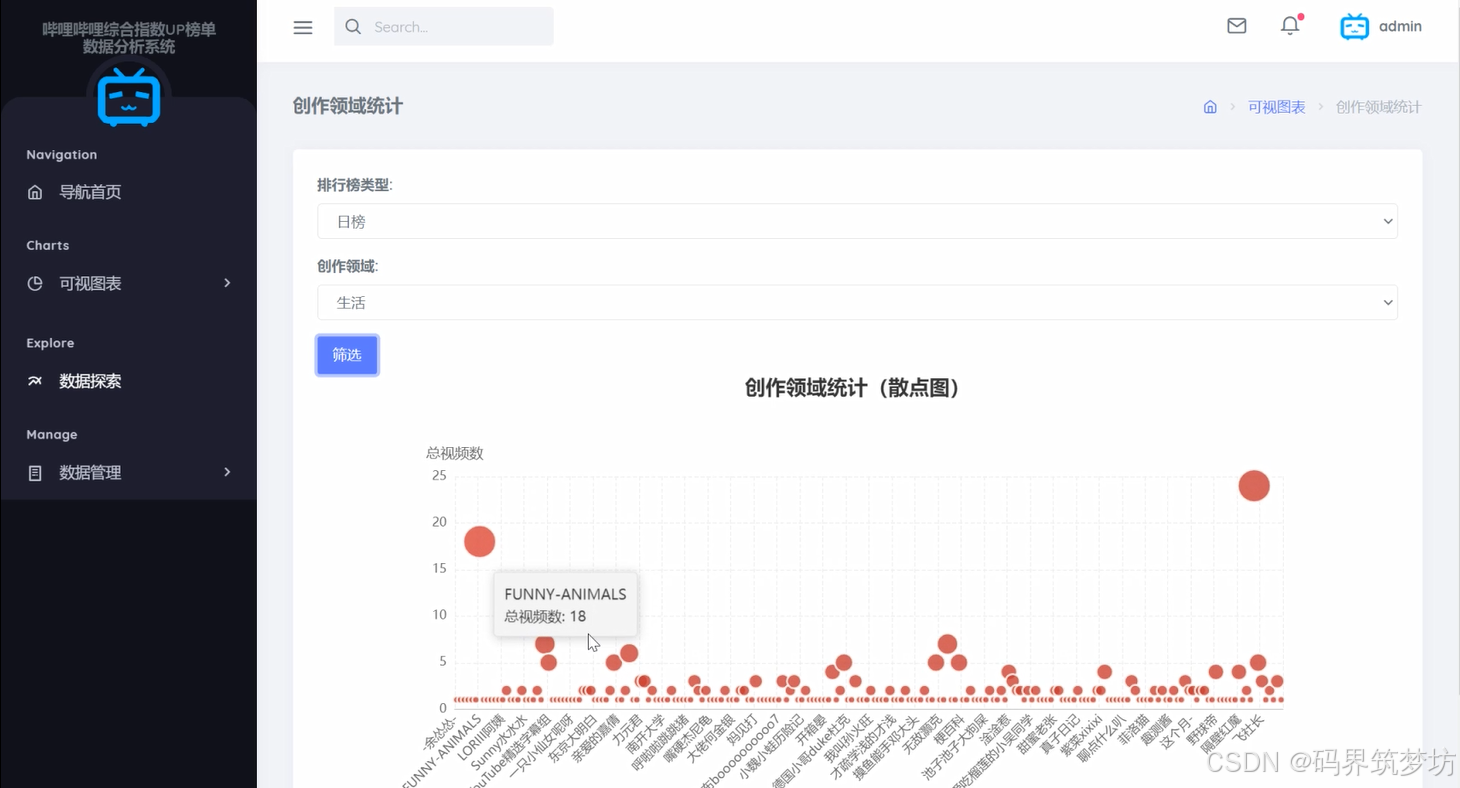Open the mail envelope icon
This screenshot has width=1460, height=788.
point(1237,26)
